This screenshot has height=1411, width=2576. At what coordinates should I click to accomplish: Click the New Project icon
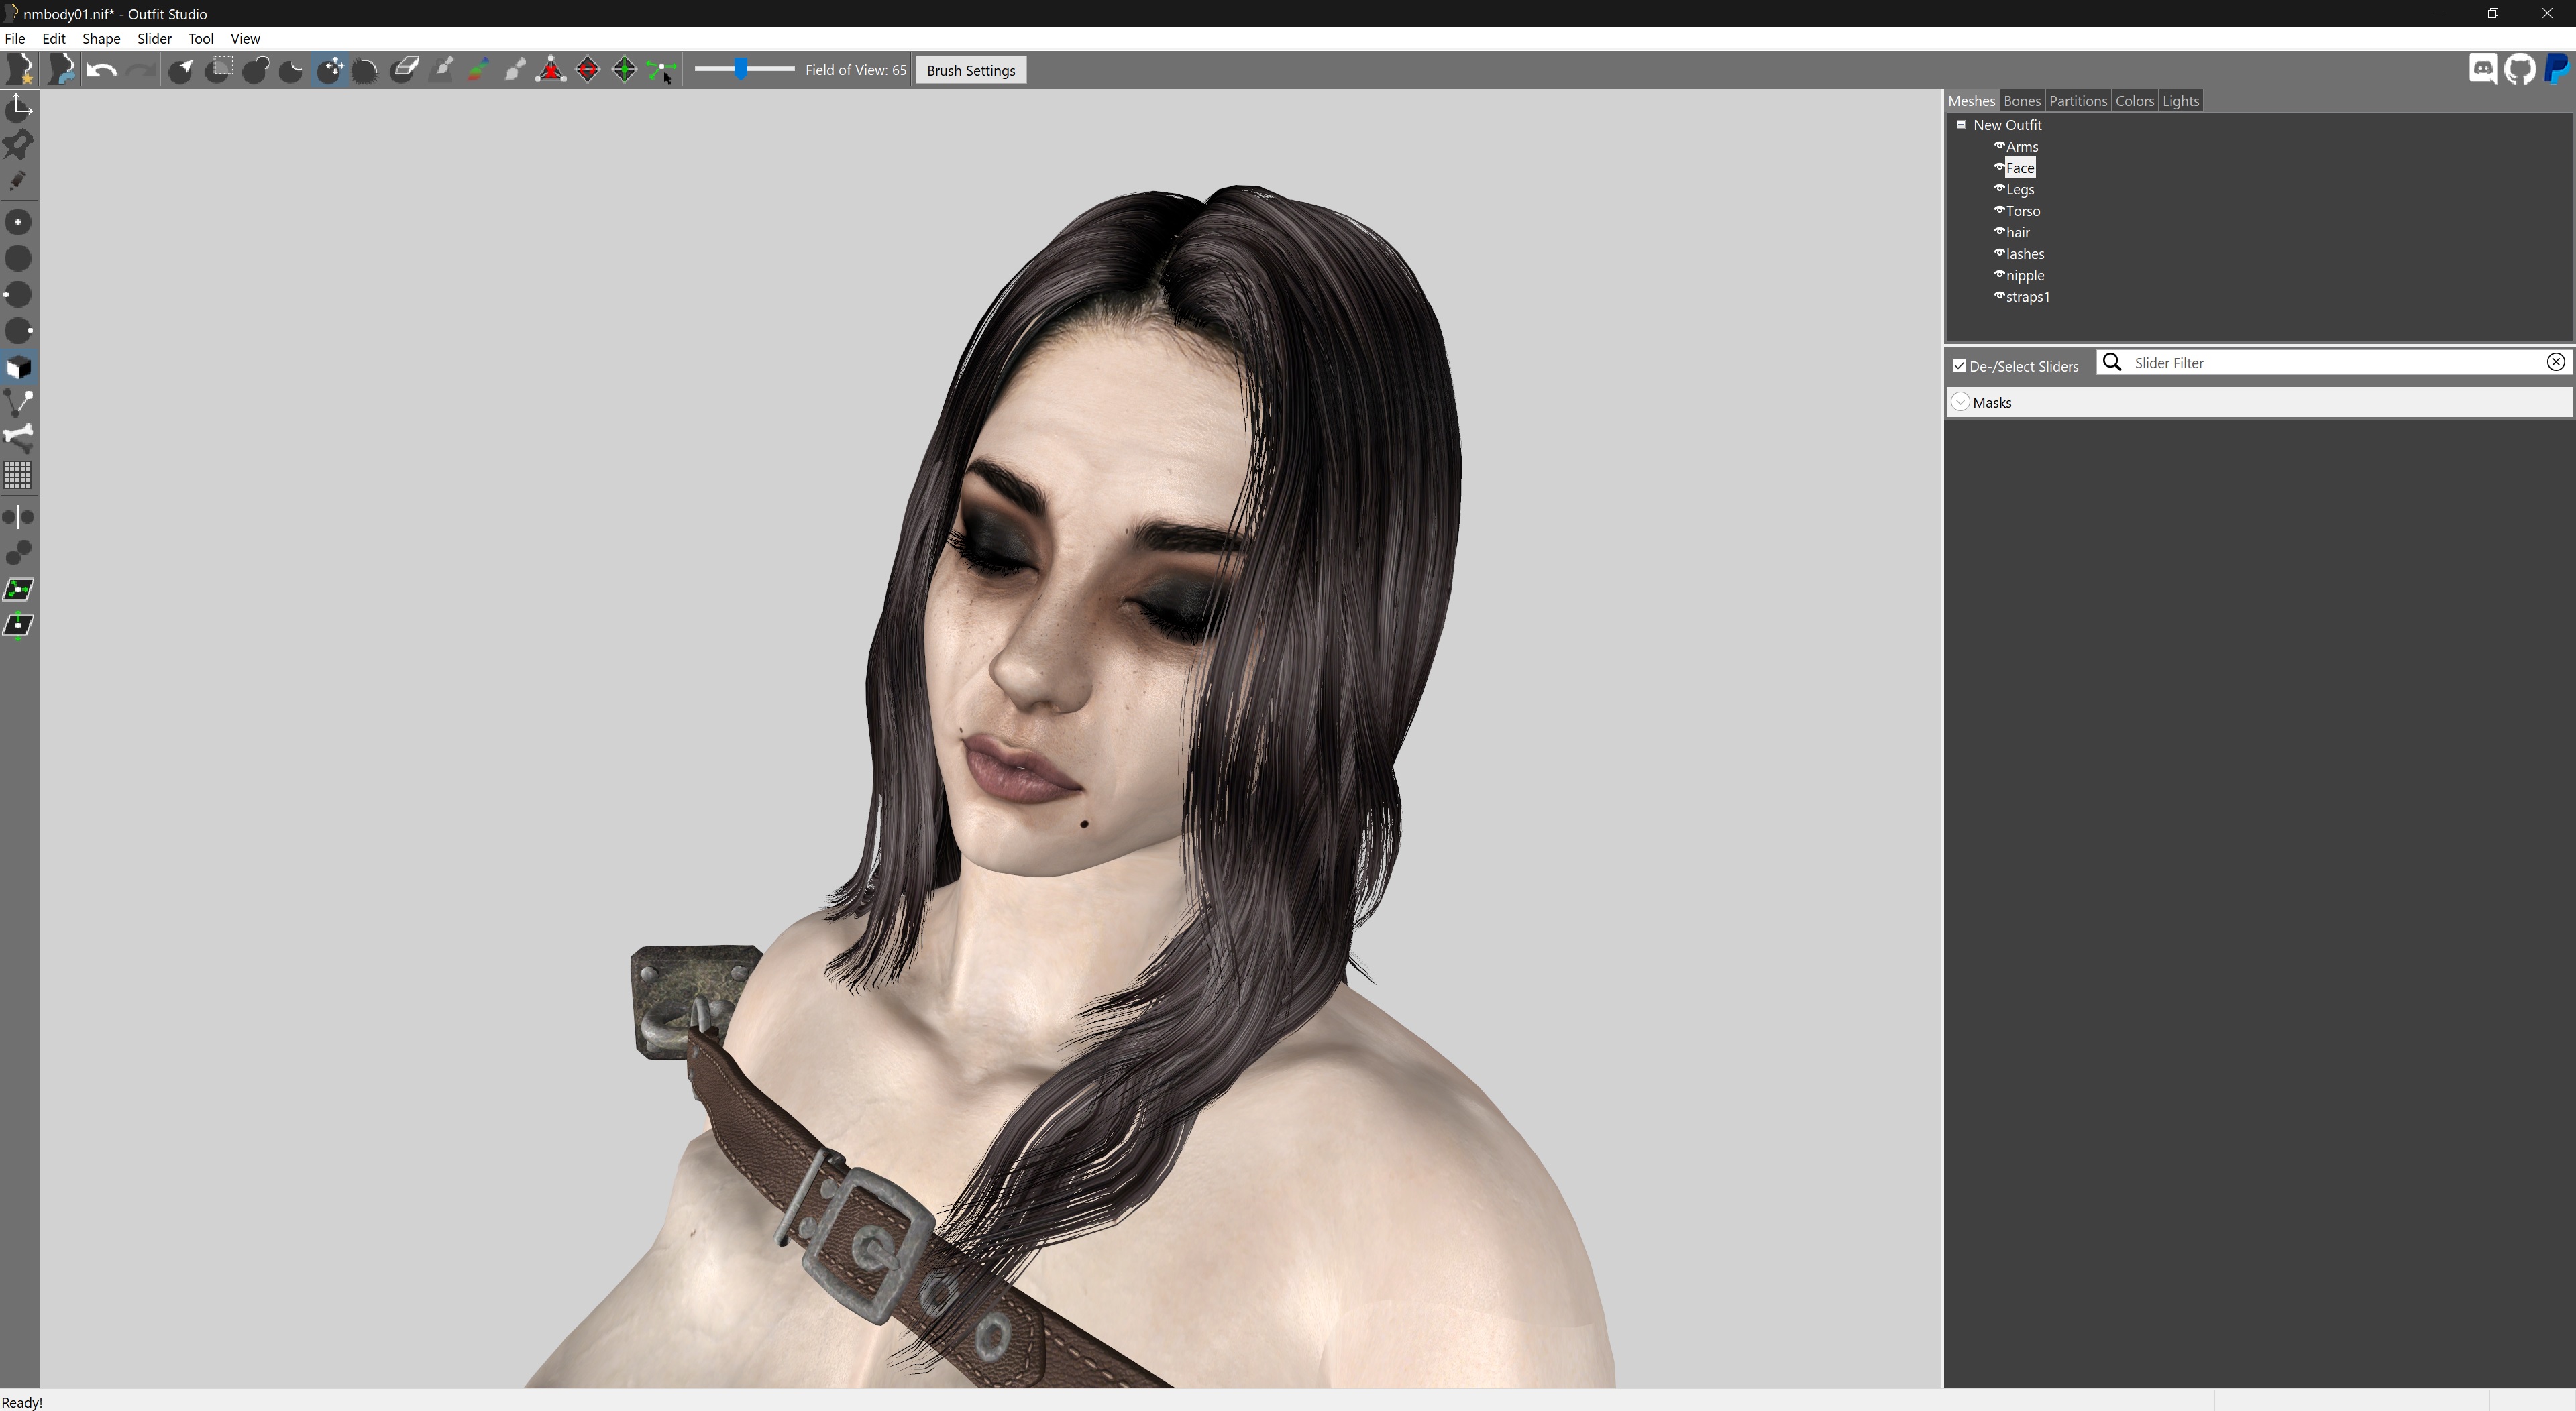pyautogui.click(x=19, y=70)
